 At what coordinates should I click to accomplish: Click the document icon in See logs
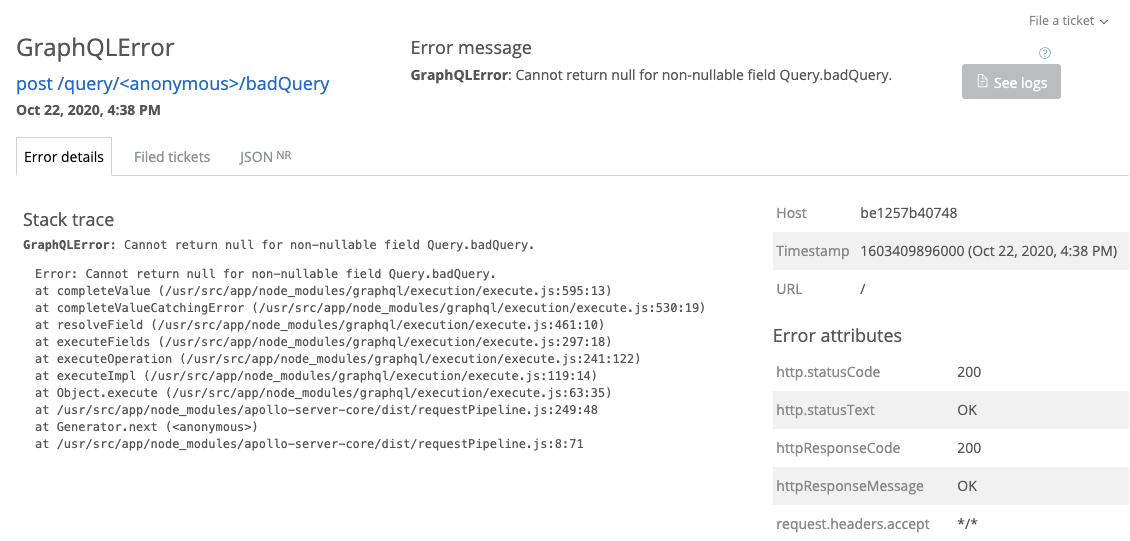tap(982, 81)
